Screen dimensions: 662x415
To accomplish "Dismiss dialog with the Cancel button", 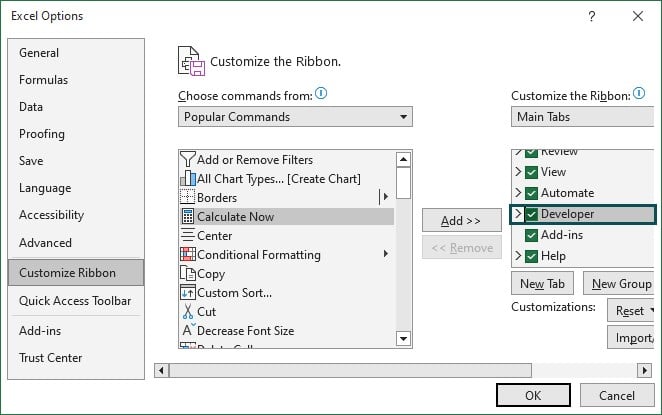I will pyautogui.click(x=617, y=395).
